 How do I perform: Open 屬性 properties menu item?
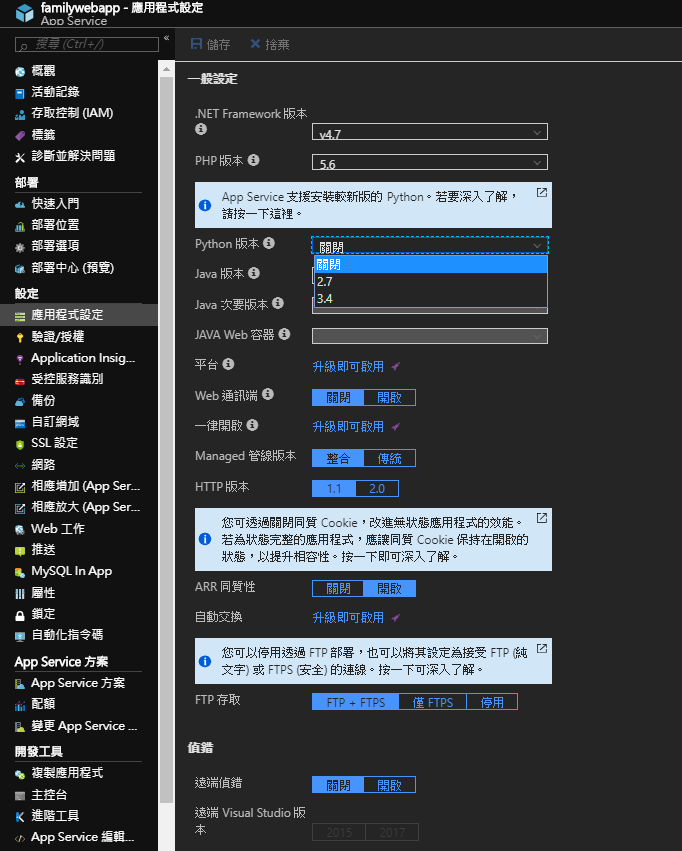[x=79, y=593]
